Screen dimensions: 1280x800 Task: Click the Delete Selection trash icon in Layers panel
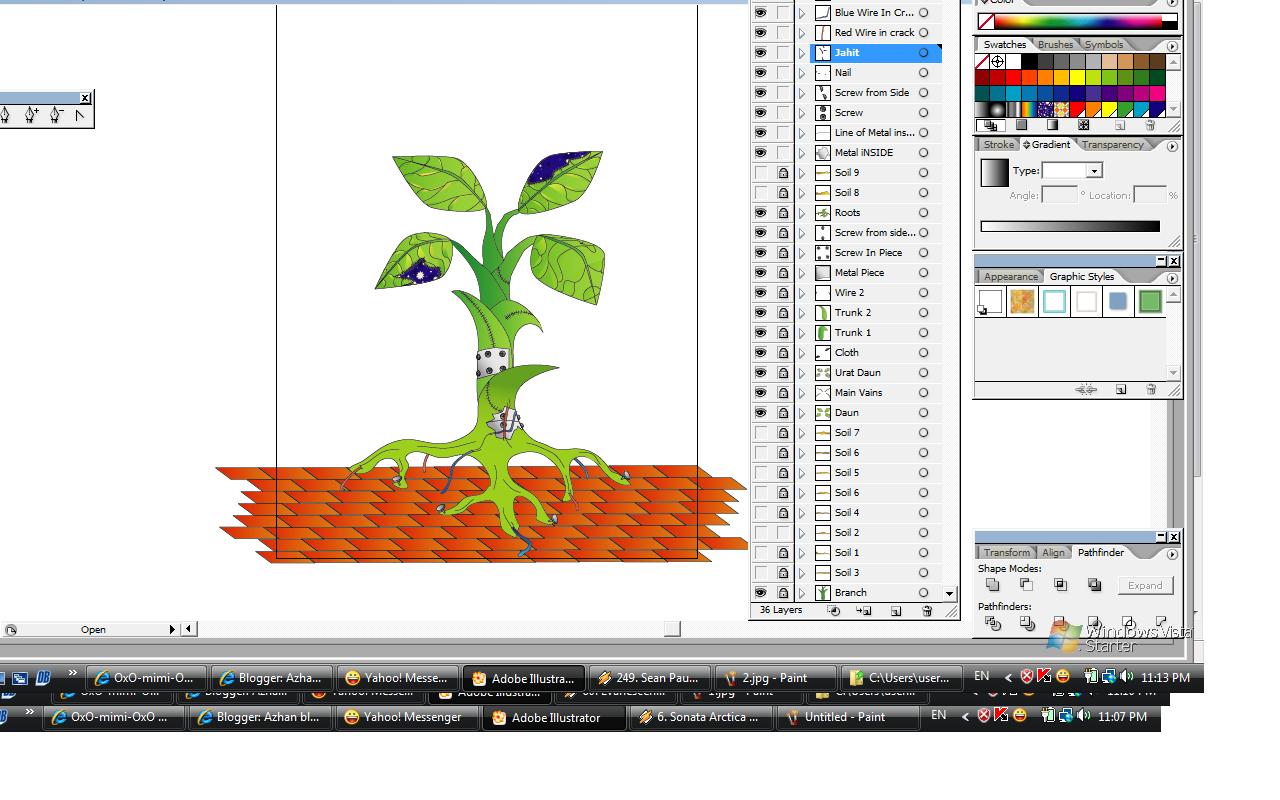point(927,611)
